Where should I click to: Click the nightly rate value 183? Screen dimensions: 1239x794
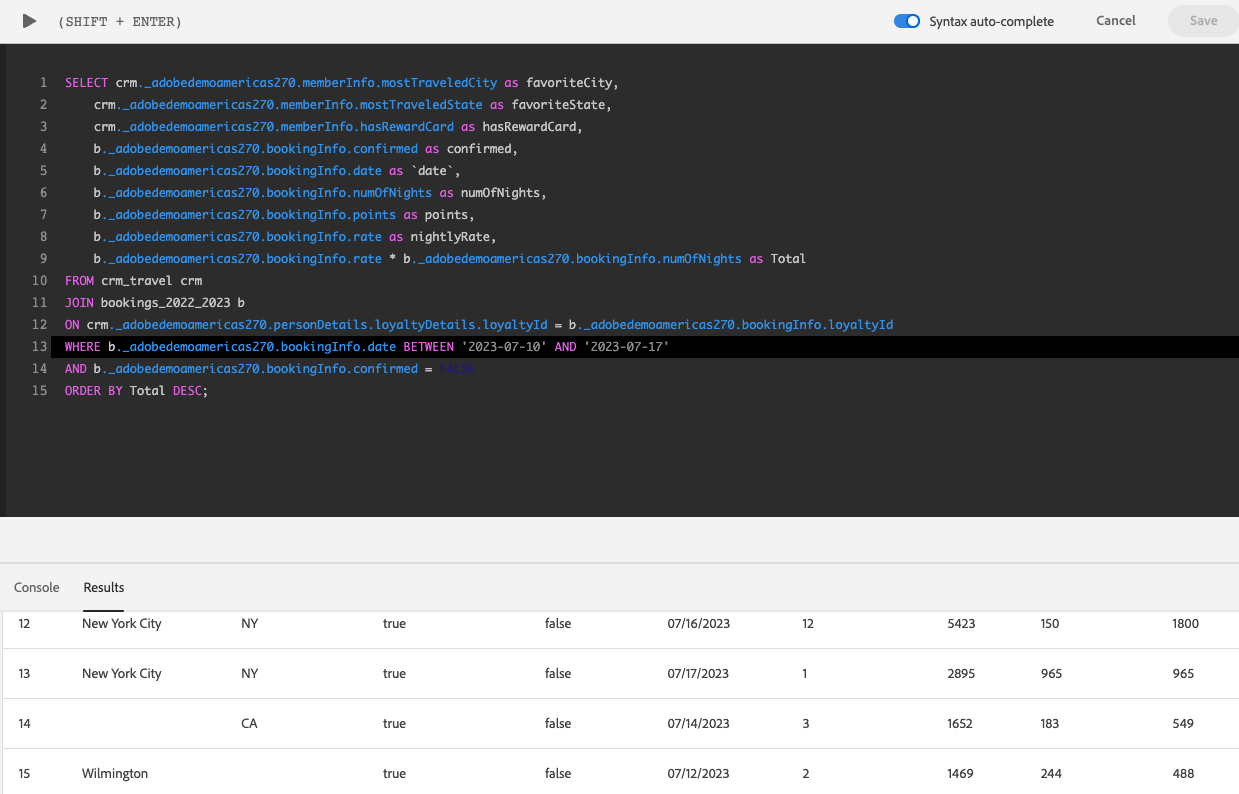pos(1050,723)
